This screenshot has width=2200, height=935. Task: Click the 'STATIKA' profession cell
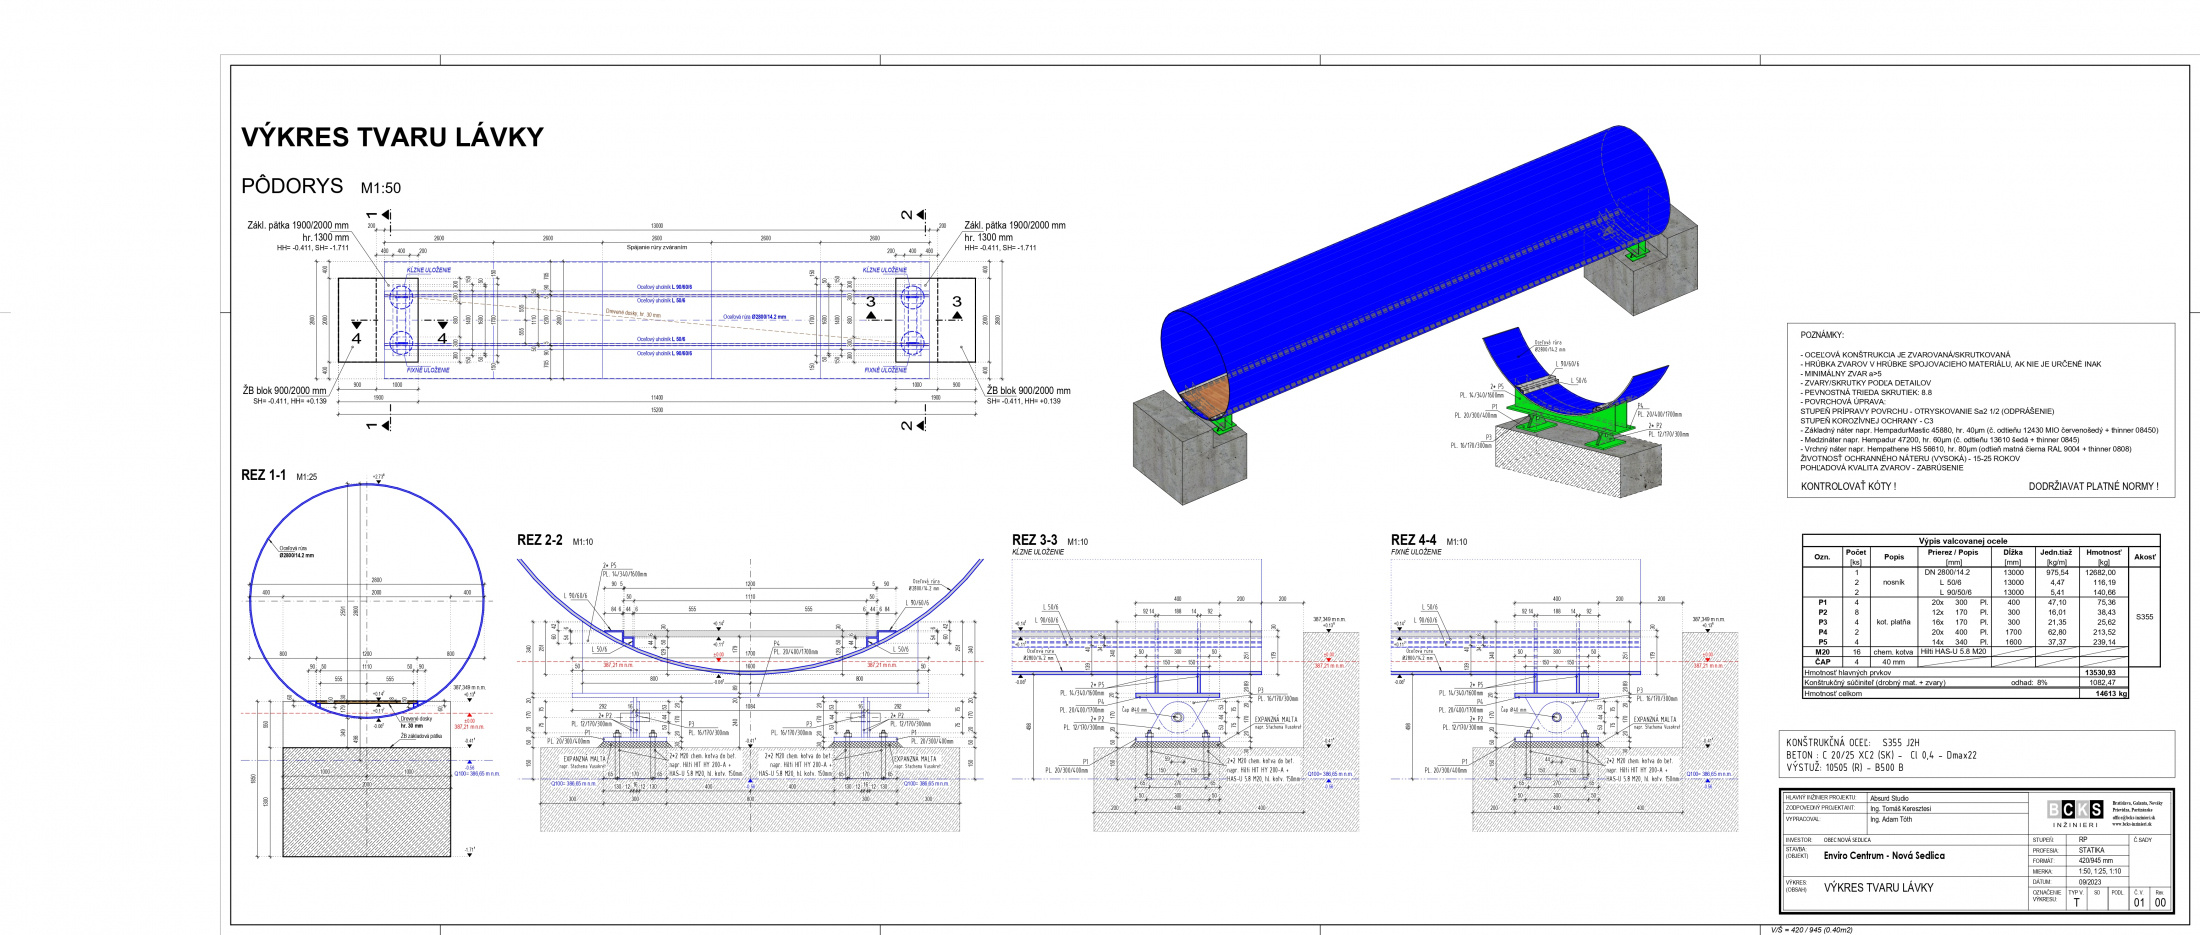[2091, 850]
